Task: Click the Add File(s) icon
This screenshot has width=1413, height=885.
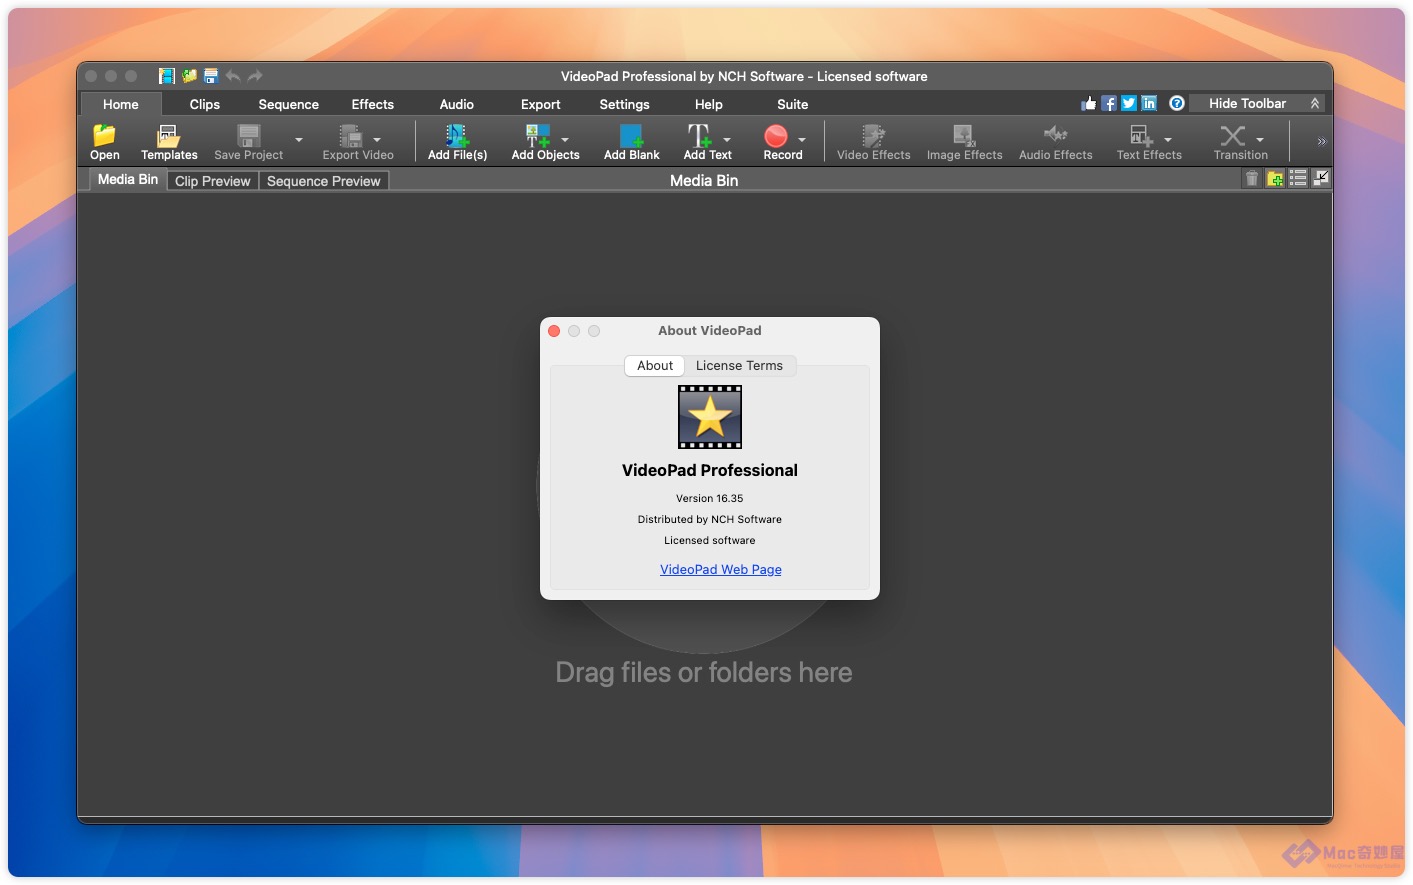Action: click(x=457, y=135)
